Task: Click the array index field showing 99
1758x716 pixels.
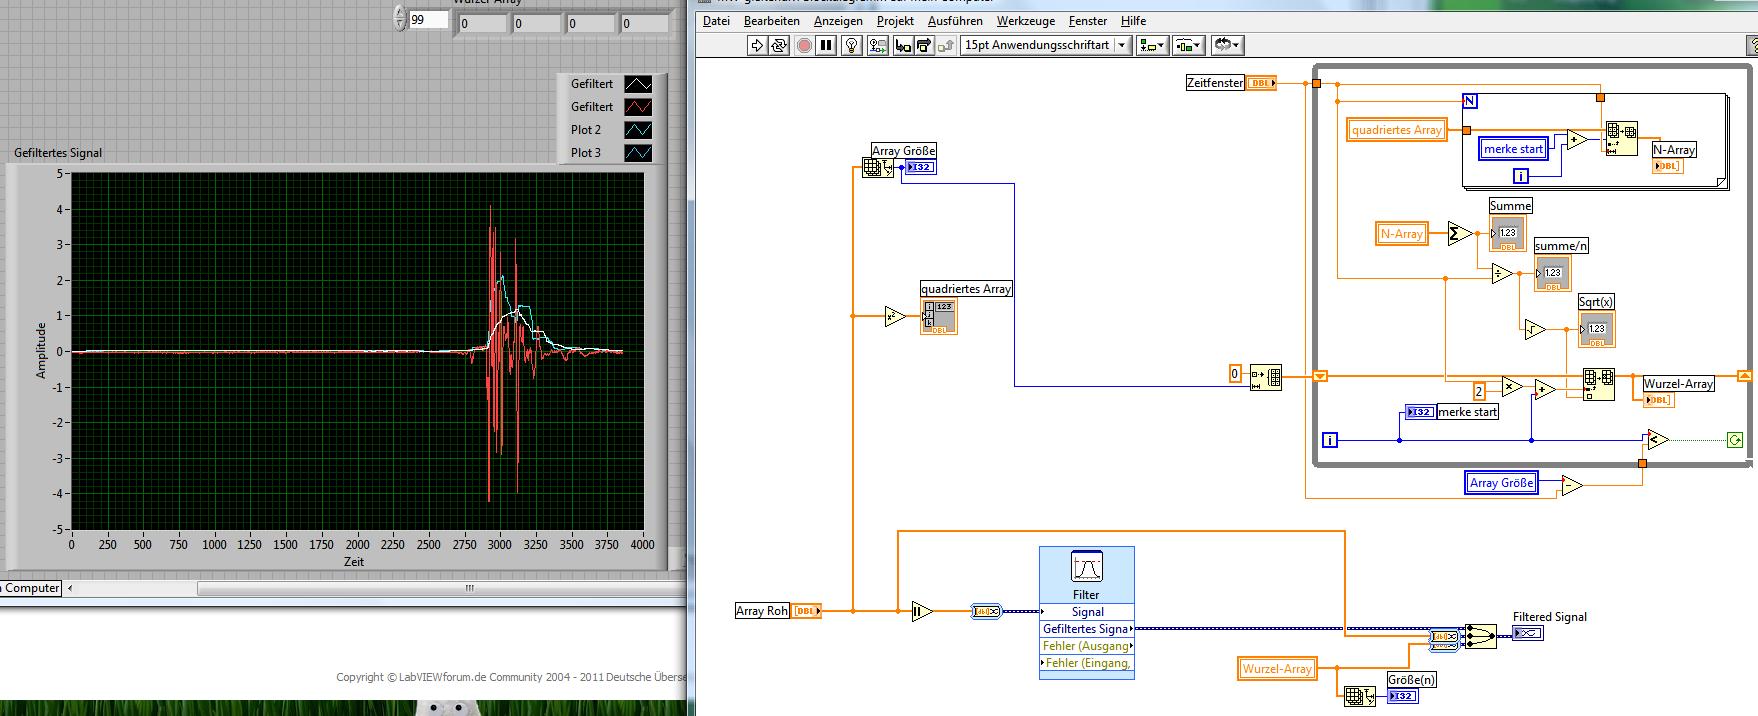Action: (x=428, y=20)
